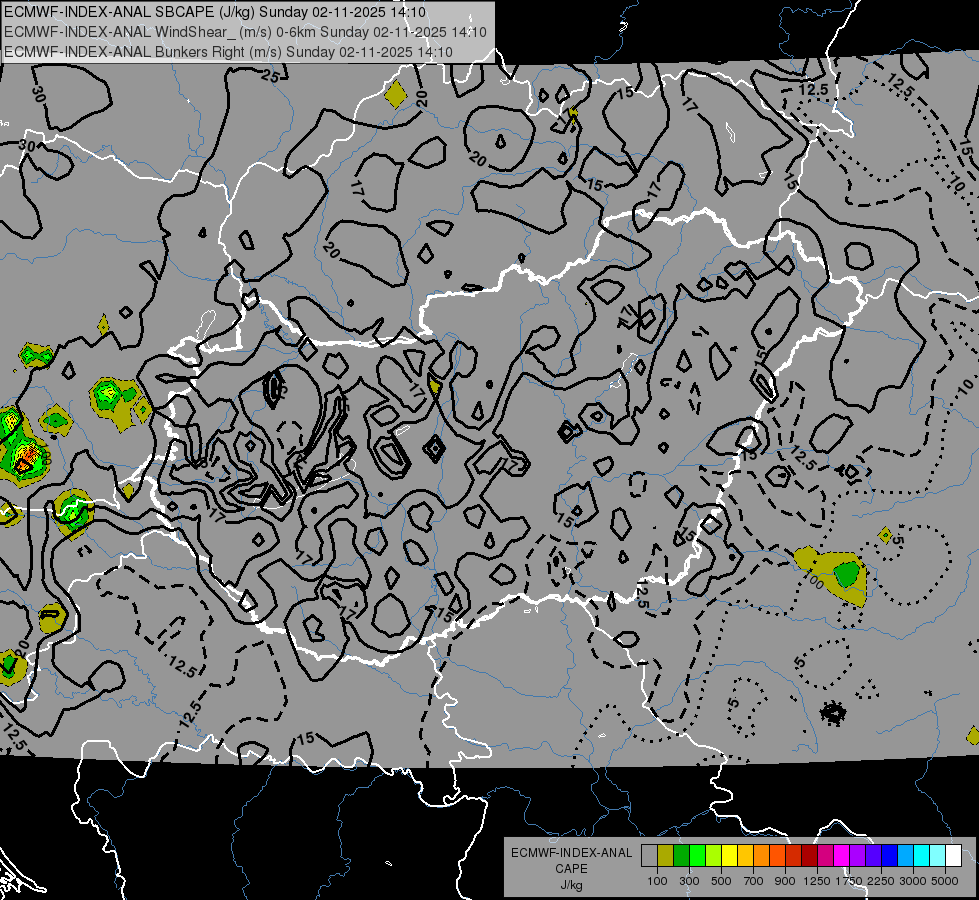The image size is (979, 900).
Task: Pick the white swatch in CAPE legend
Action: coord(953,856)
